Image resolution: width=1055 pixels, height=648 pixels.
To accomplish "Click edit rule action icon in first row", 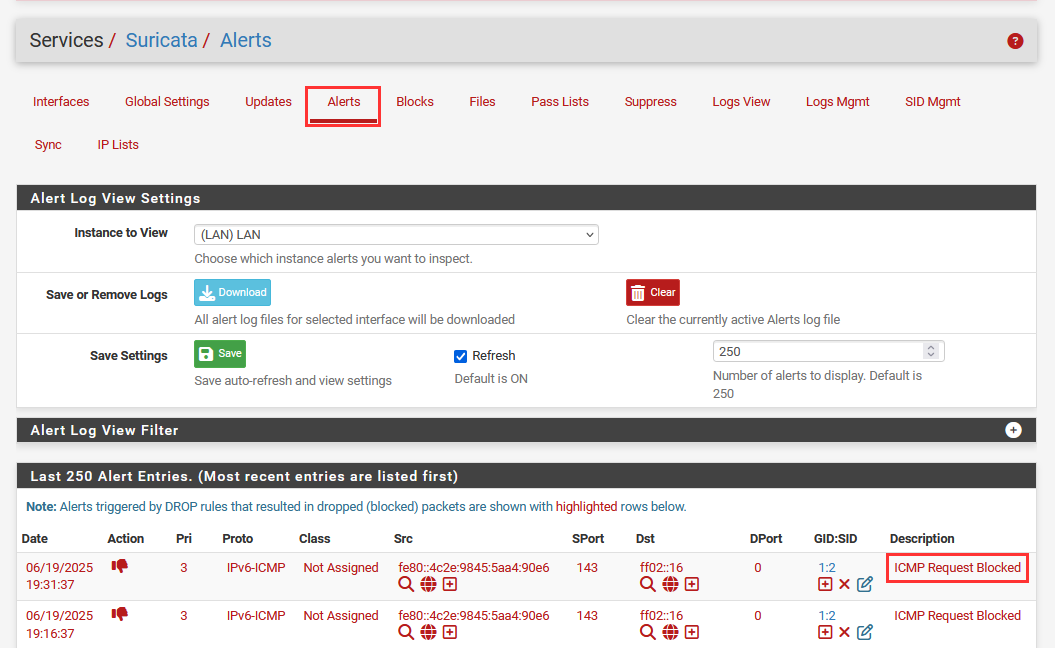I will (x=865, y=584).
